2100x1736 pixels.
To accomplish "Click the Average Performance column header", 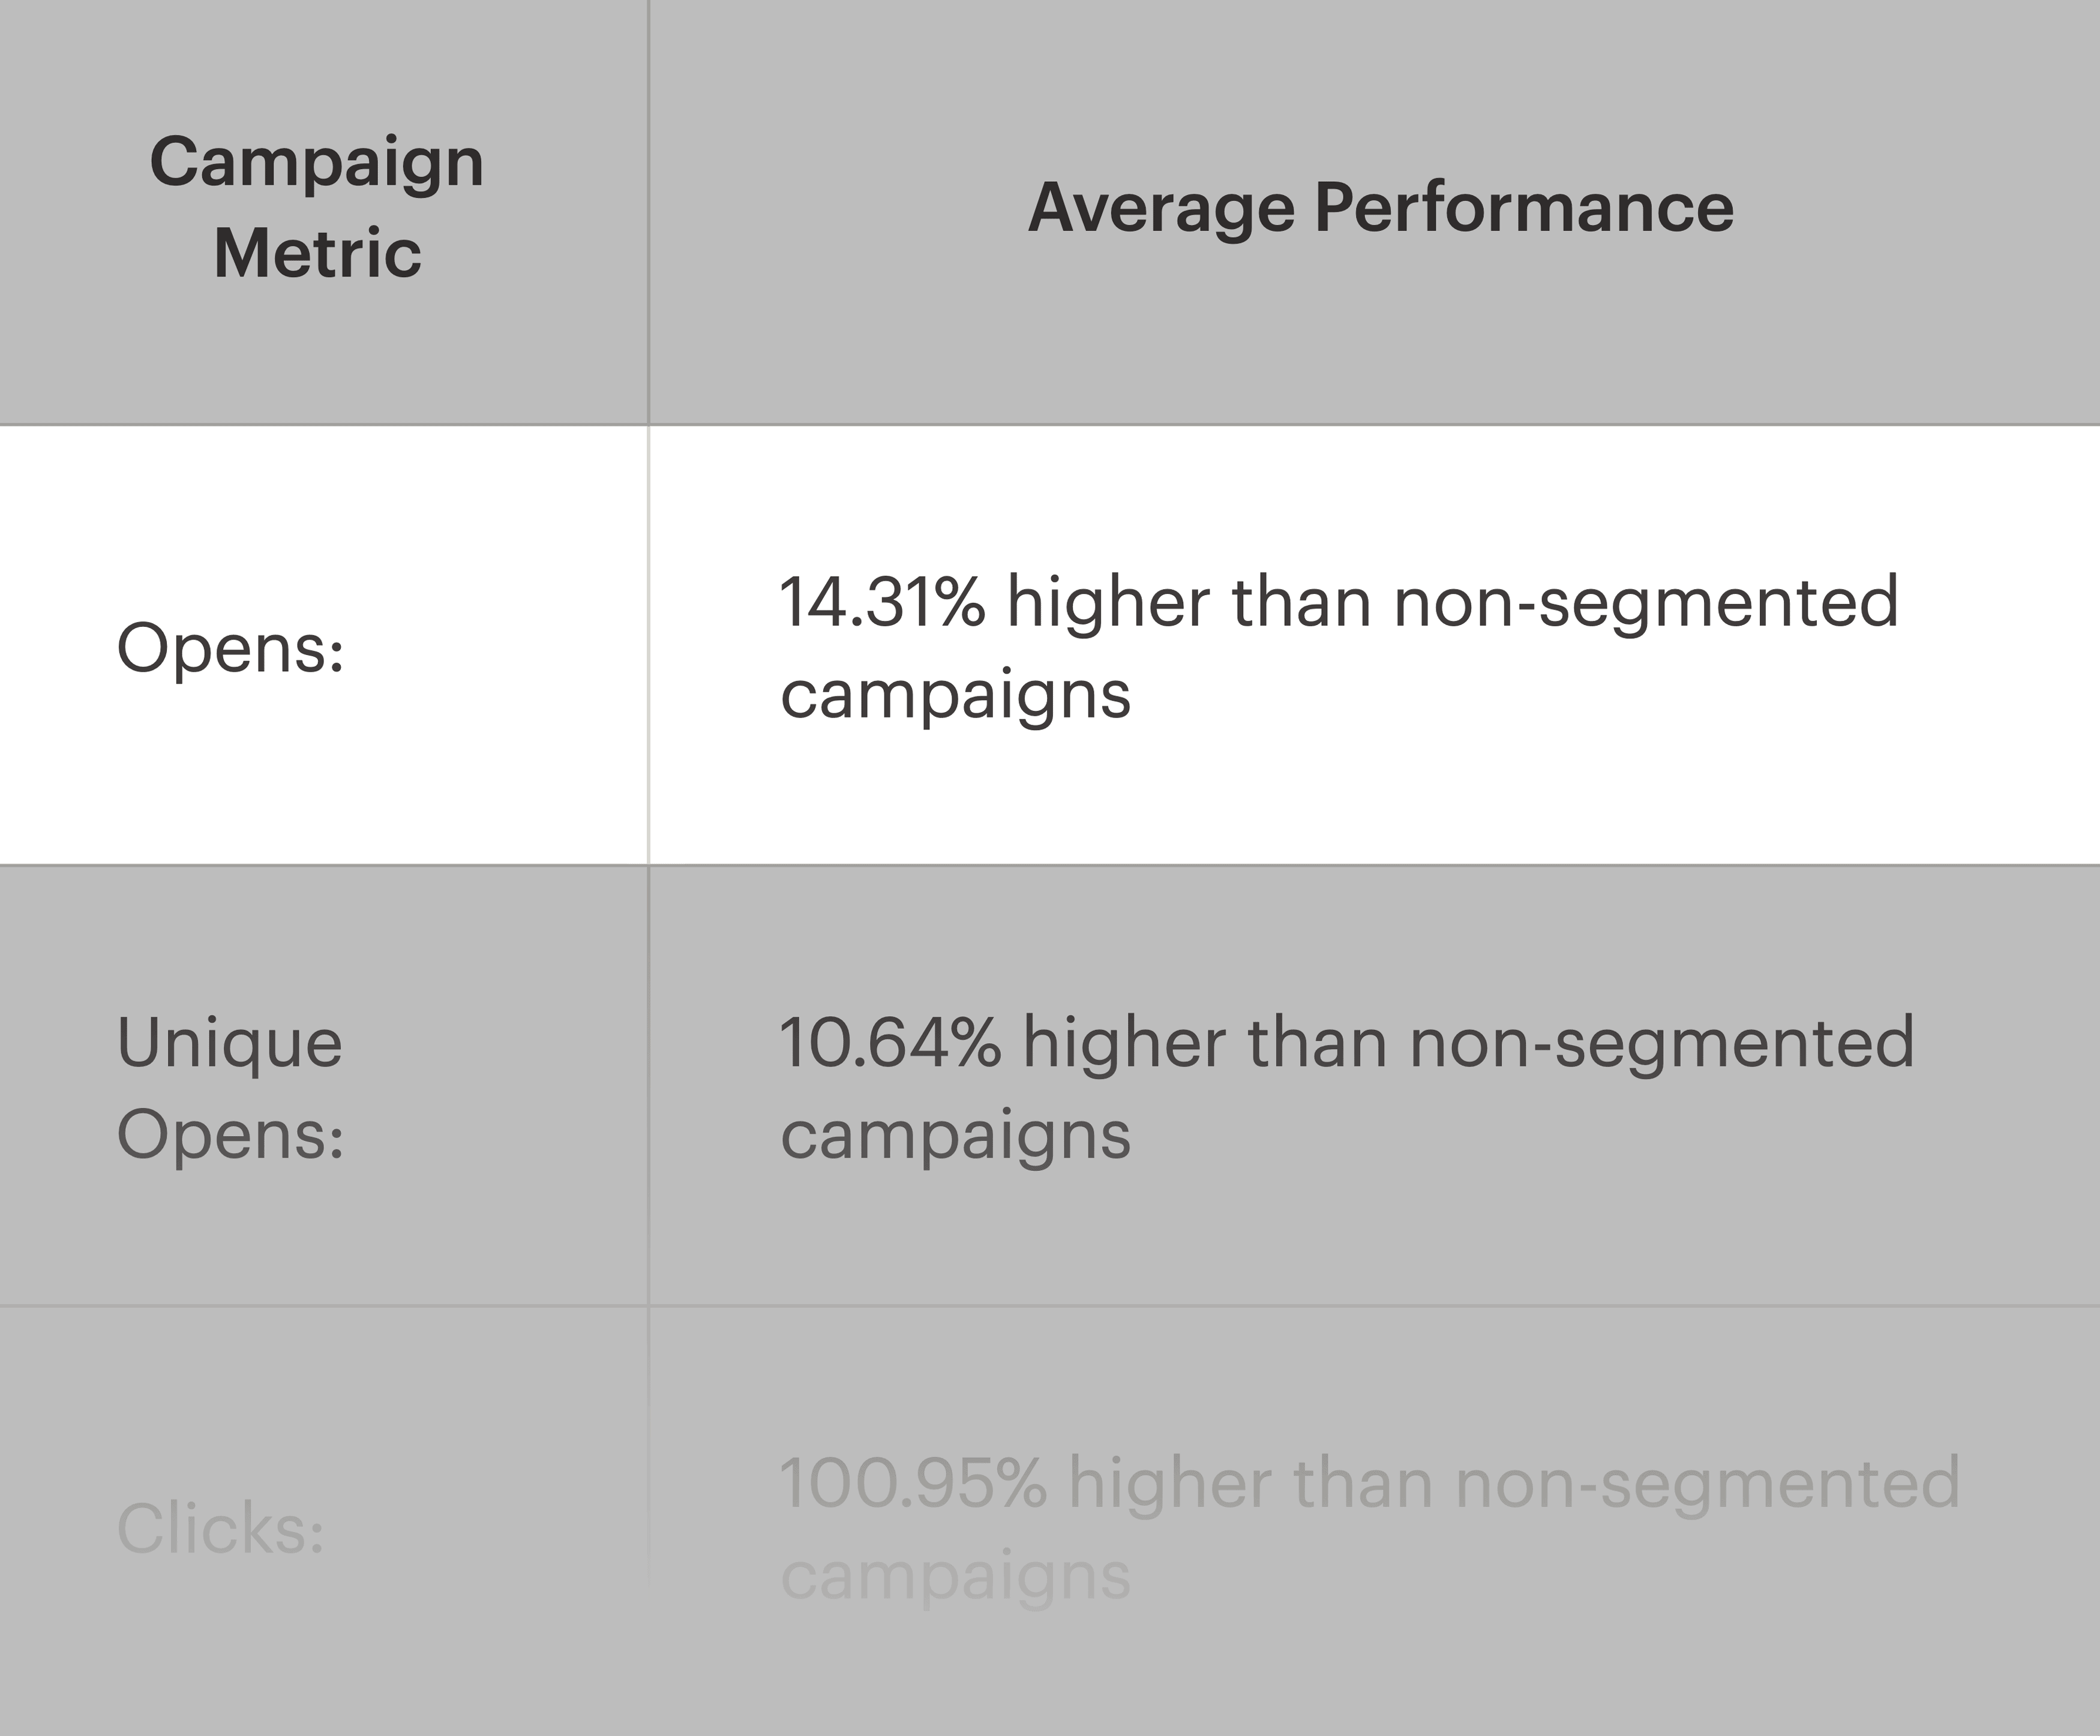I will pos(1381,209).
